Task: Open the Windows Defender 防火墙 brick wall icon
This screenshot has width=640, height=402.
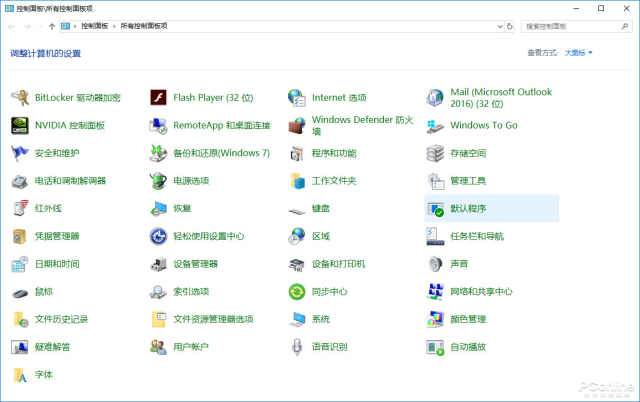Action: pos(297,126)
